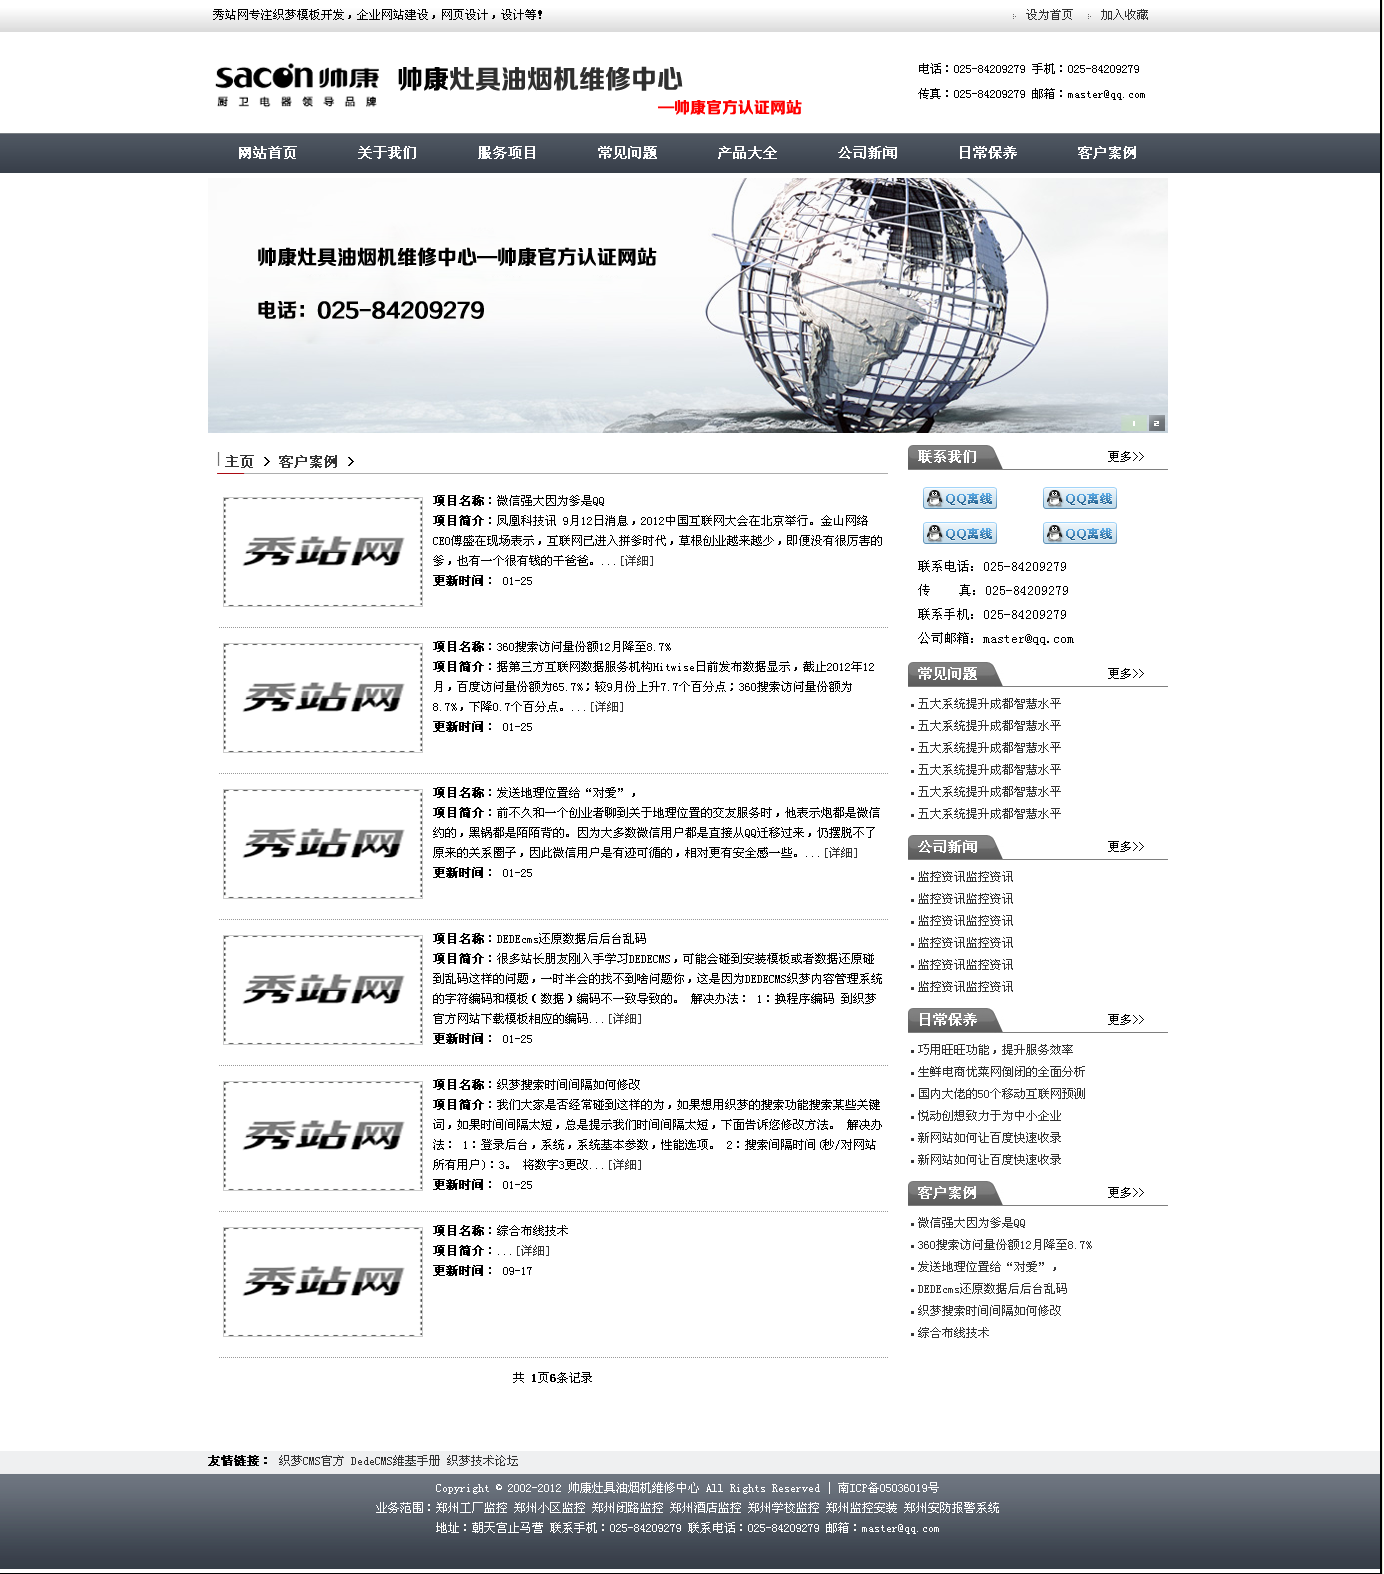Open 网站首页 in navigation bar
The height and width of the screenshot is (1574, 1384).
(267, 153)
